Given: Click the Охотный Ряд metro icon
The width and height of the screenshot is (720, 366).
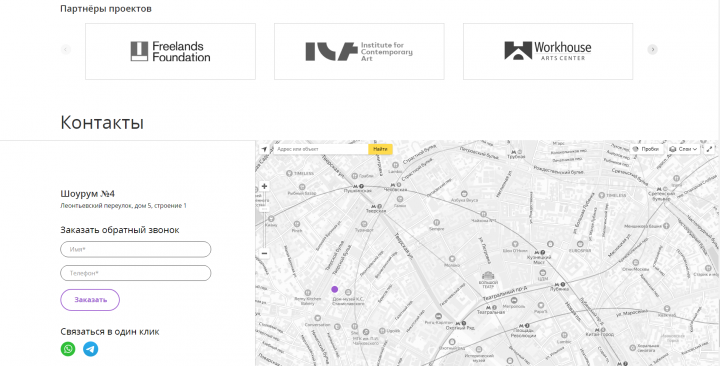Looking at the screenshot, I should tap(461, 323).
